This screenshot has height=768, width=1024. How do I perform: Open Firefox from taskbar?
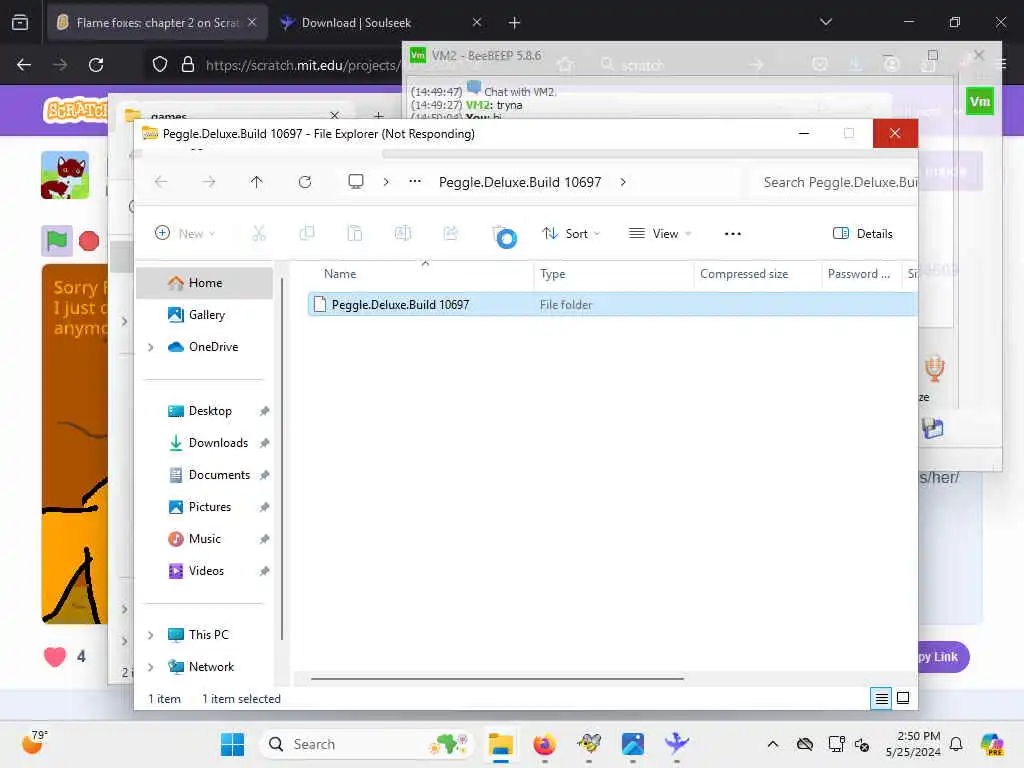click(545, 744)
